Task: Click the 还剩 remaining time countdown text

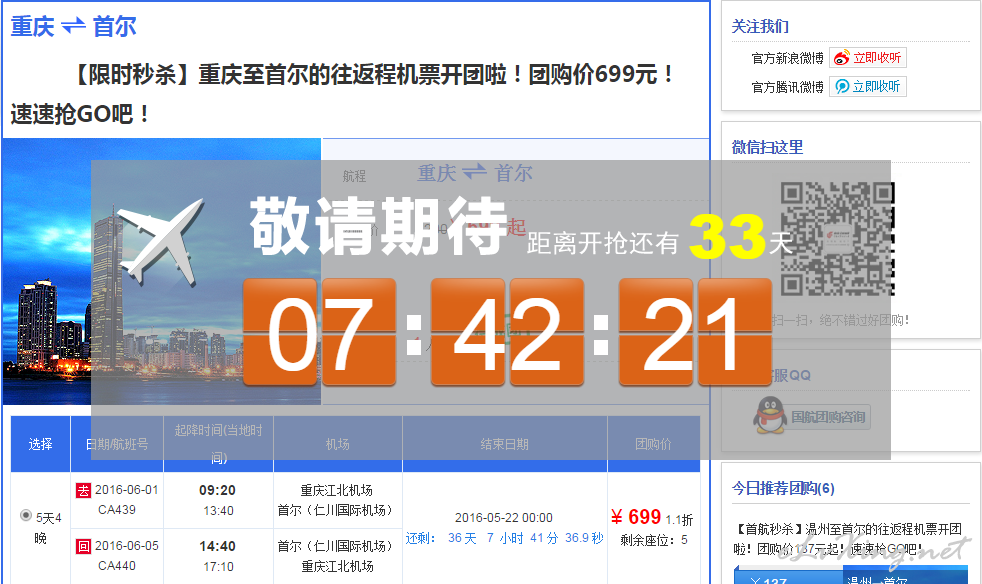Action: (505, 538)
